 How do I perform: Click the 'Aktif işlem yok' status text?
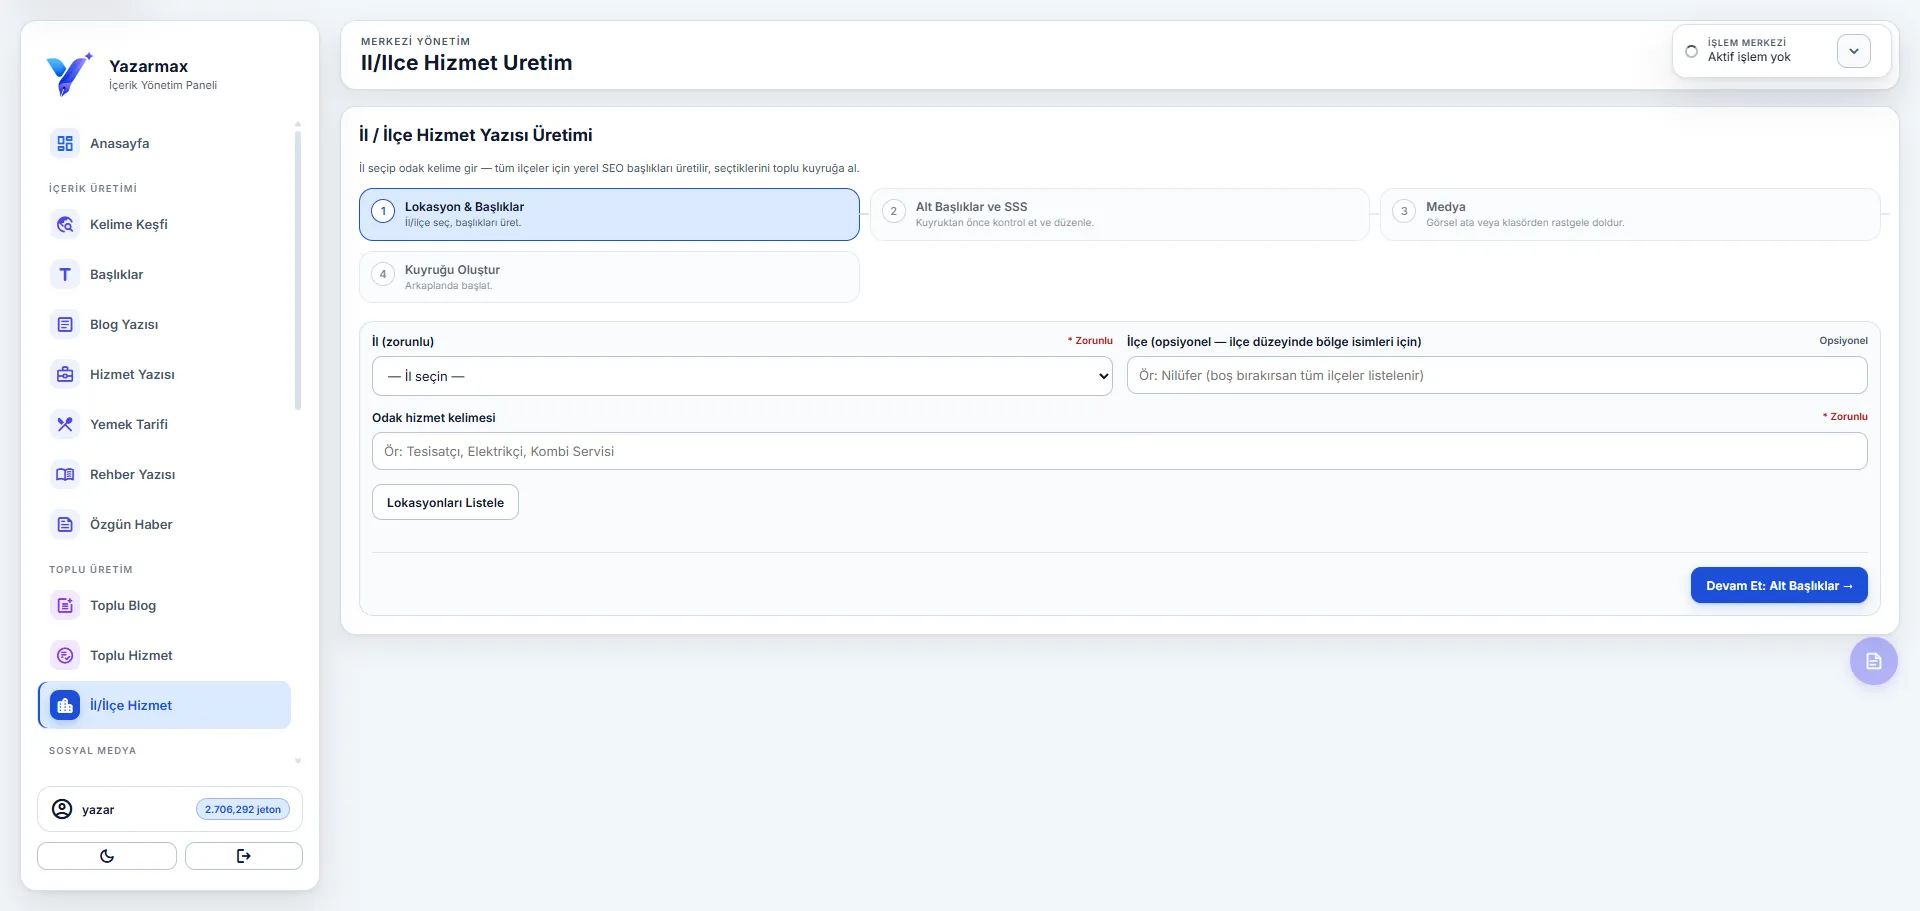[x=1749, y=57]
